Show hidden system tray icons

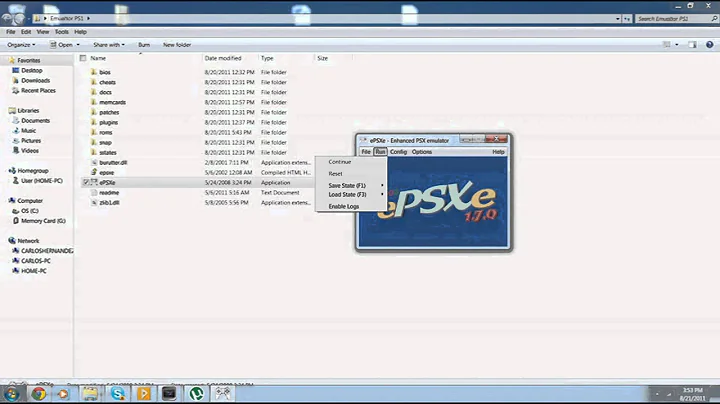[x=657, y=394]
